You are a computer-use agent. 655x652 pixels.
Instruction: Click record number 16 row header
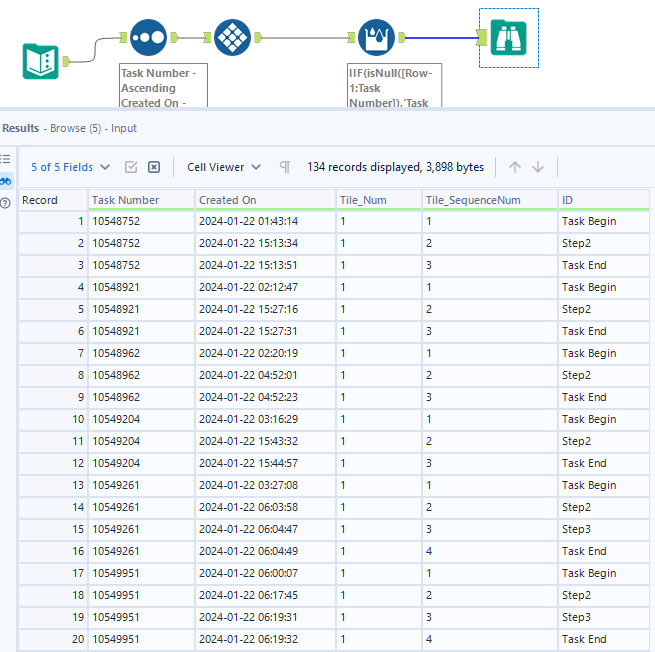pos(53,551)
